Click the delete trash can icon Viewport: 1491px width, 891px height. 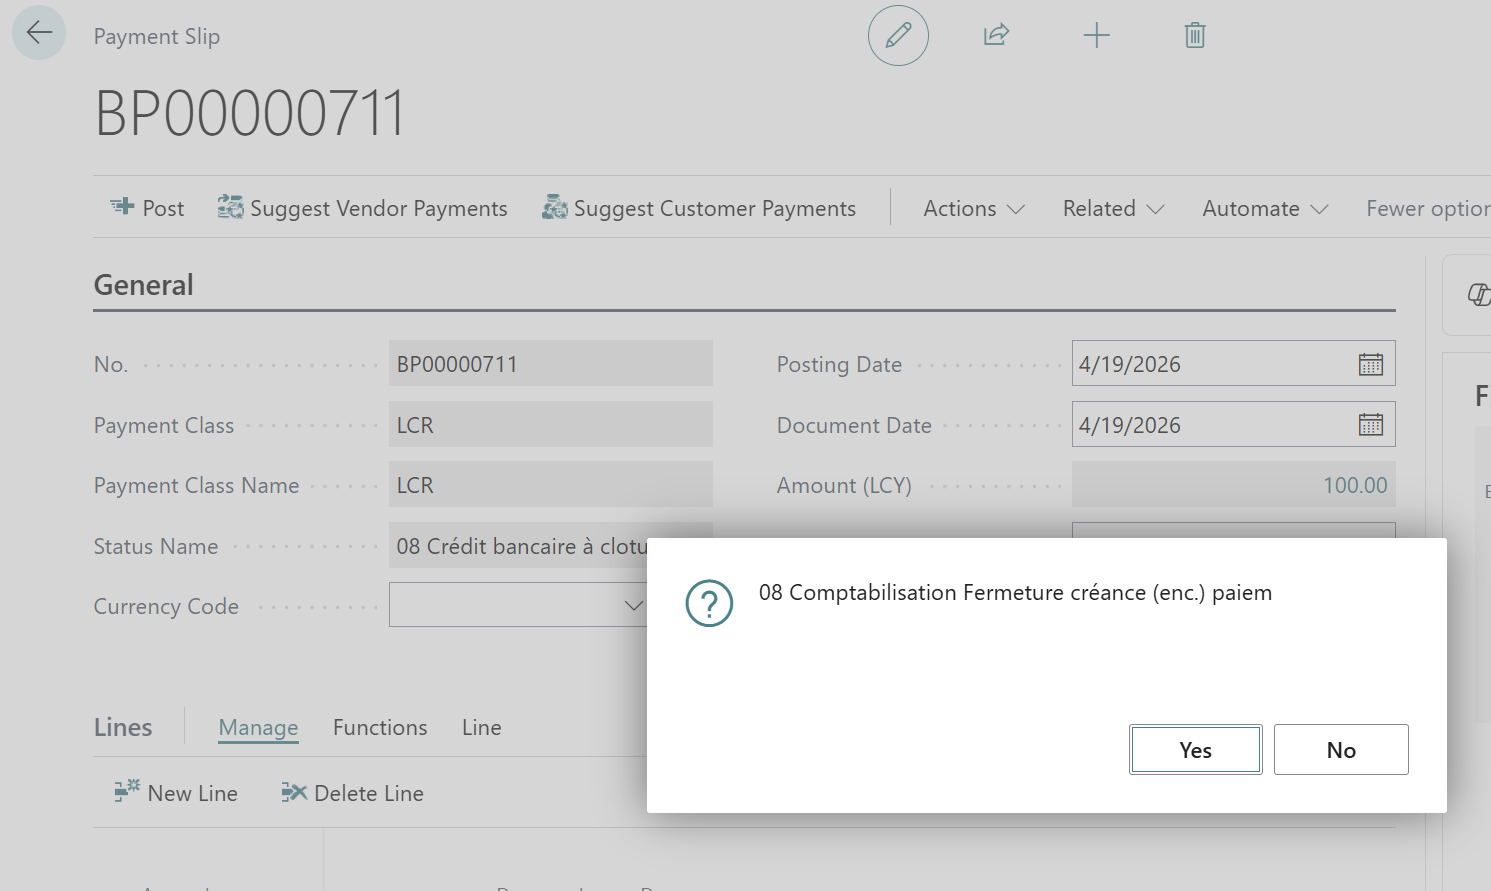tap(1194, 36)
